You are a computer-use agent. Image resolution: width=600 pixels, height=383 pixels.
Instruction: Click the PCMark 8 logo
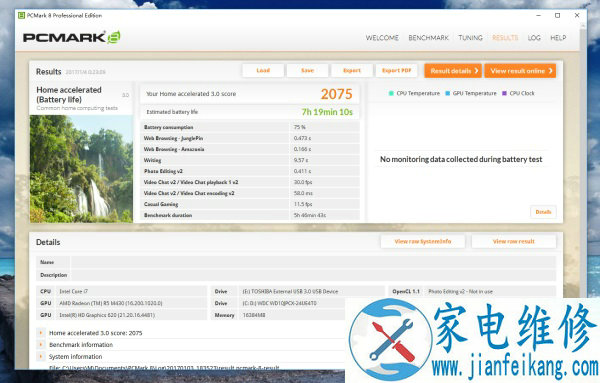72,37
